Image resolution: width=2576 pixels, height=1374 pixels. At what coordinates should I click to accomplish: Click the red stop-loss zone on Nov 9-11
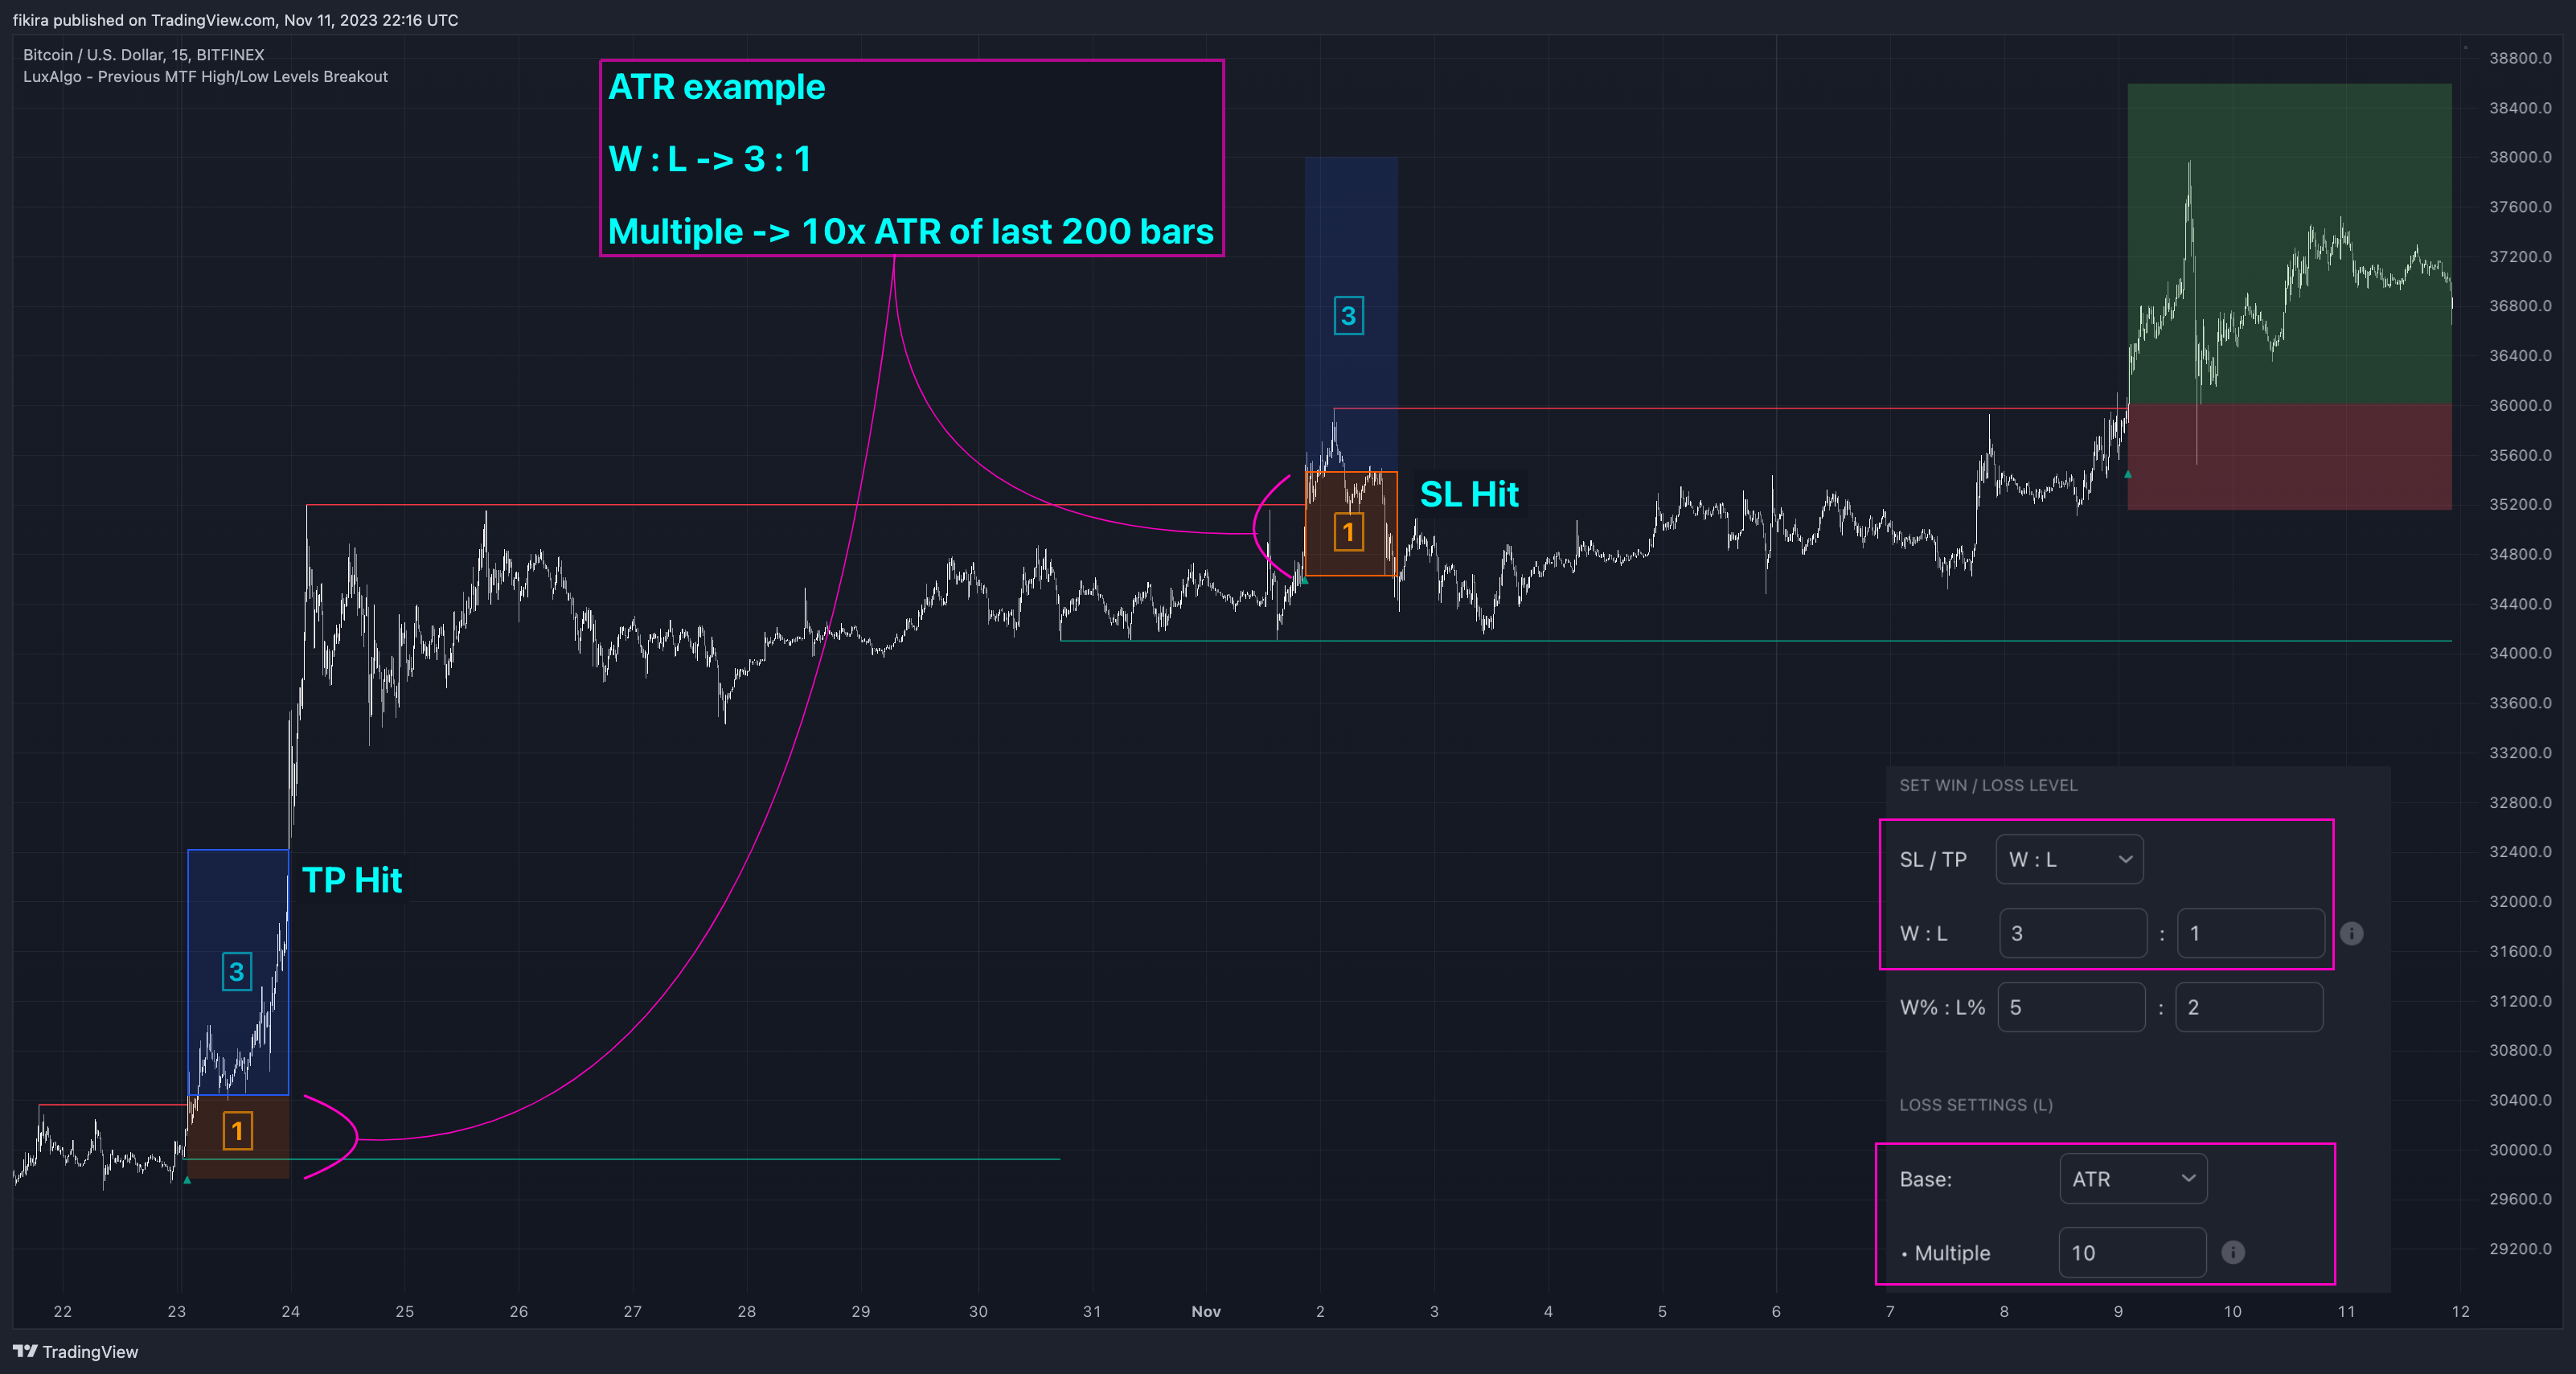pyautogui.click(x=2289, y=457)
